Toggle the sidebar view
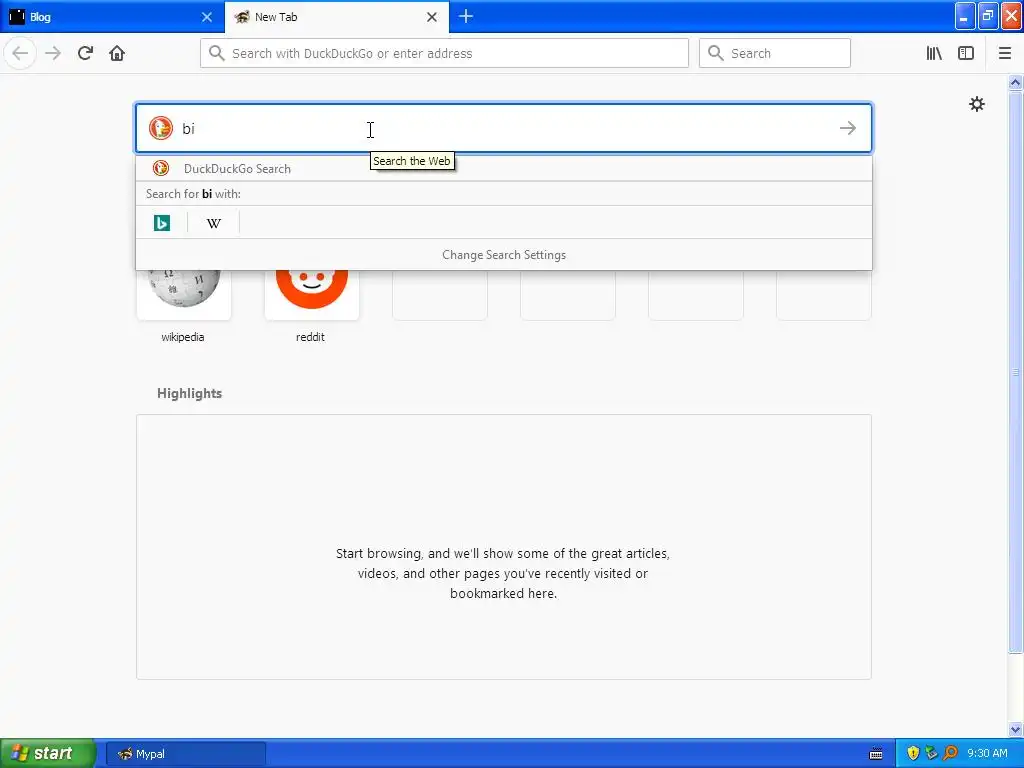The height and width of the screenshot is (768, 1024). click(x=966, y=53)
